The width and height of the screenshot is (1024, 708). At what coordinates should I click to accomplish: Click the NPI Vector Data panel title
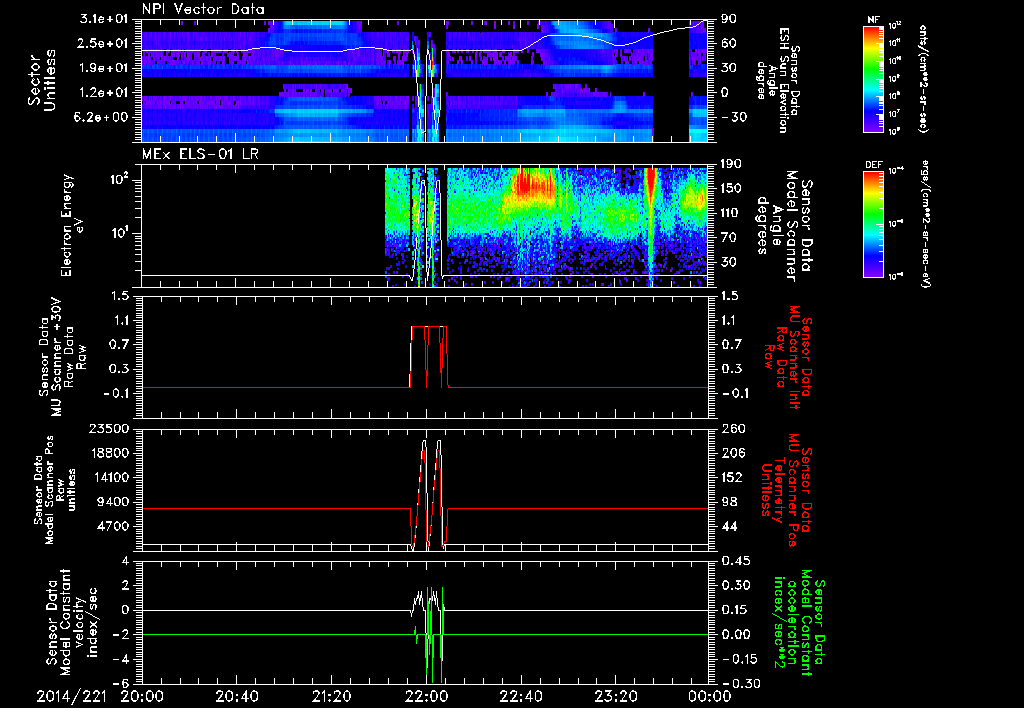pos(203,9)
